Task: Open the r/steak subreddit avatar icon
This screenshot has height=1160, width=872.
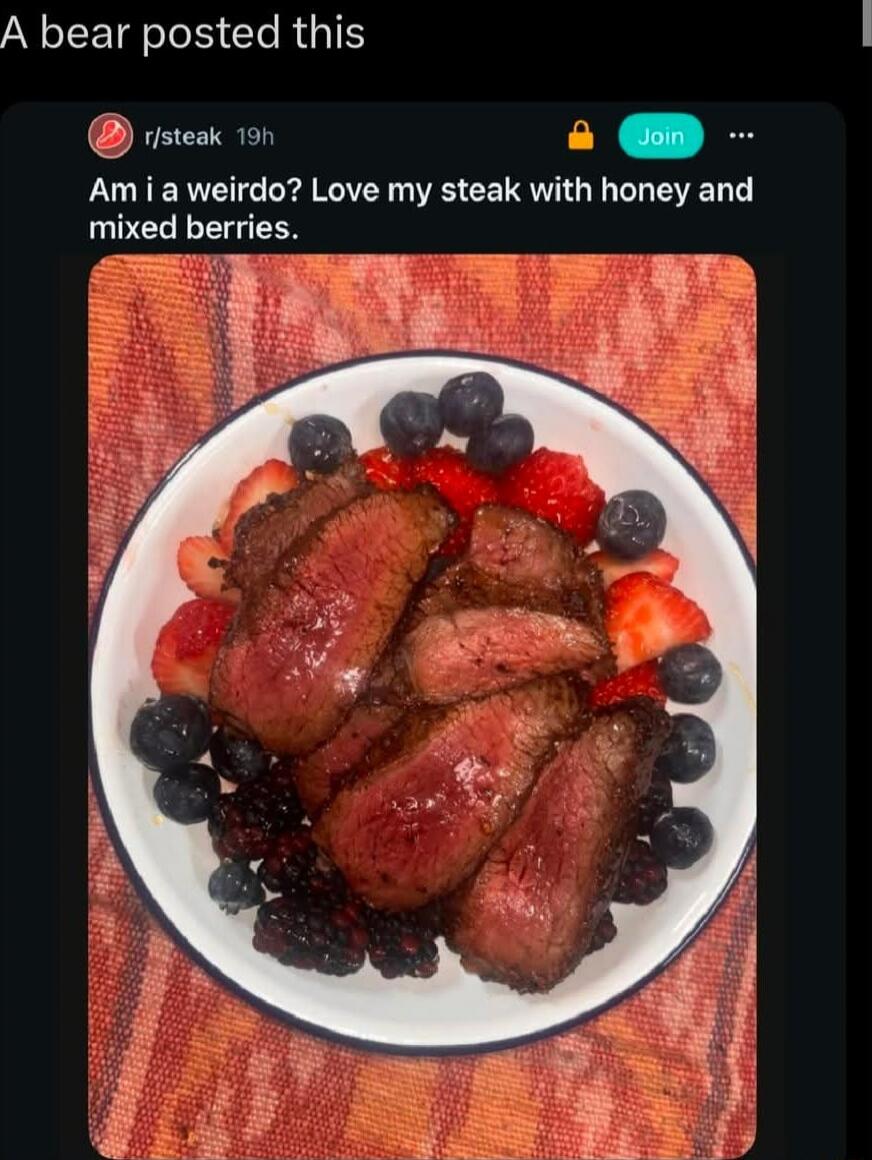Action: tap(111, 136)
